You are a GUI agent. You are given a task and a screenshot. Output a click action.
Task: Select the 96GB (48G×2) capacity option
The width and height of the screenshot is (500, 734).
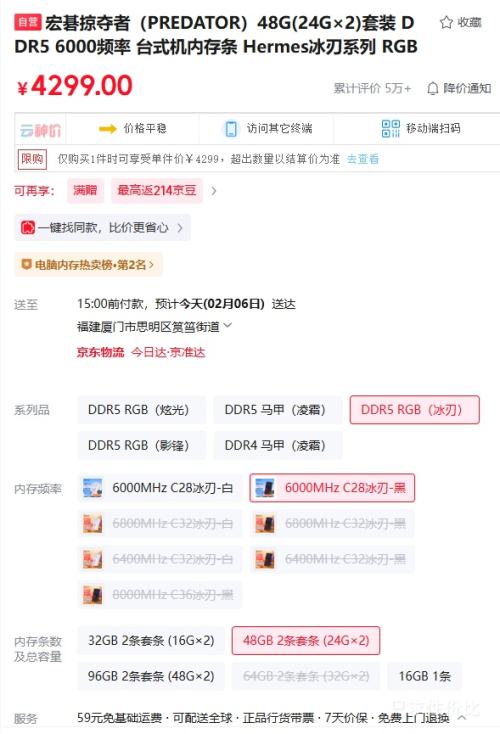pos(151,676)
